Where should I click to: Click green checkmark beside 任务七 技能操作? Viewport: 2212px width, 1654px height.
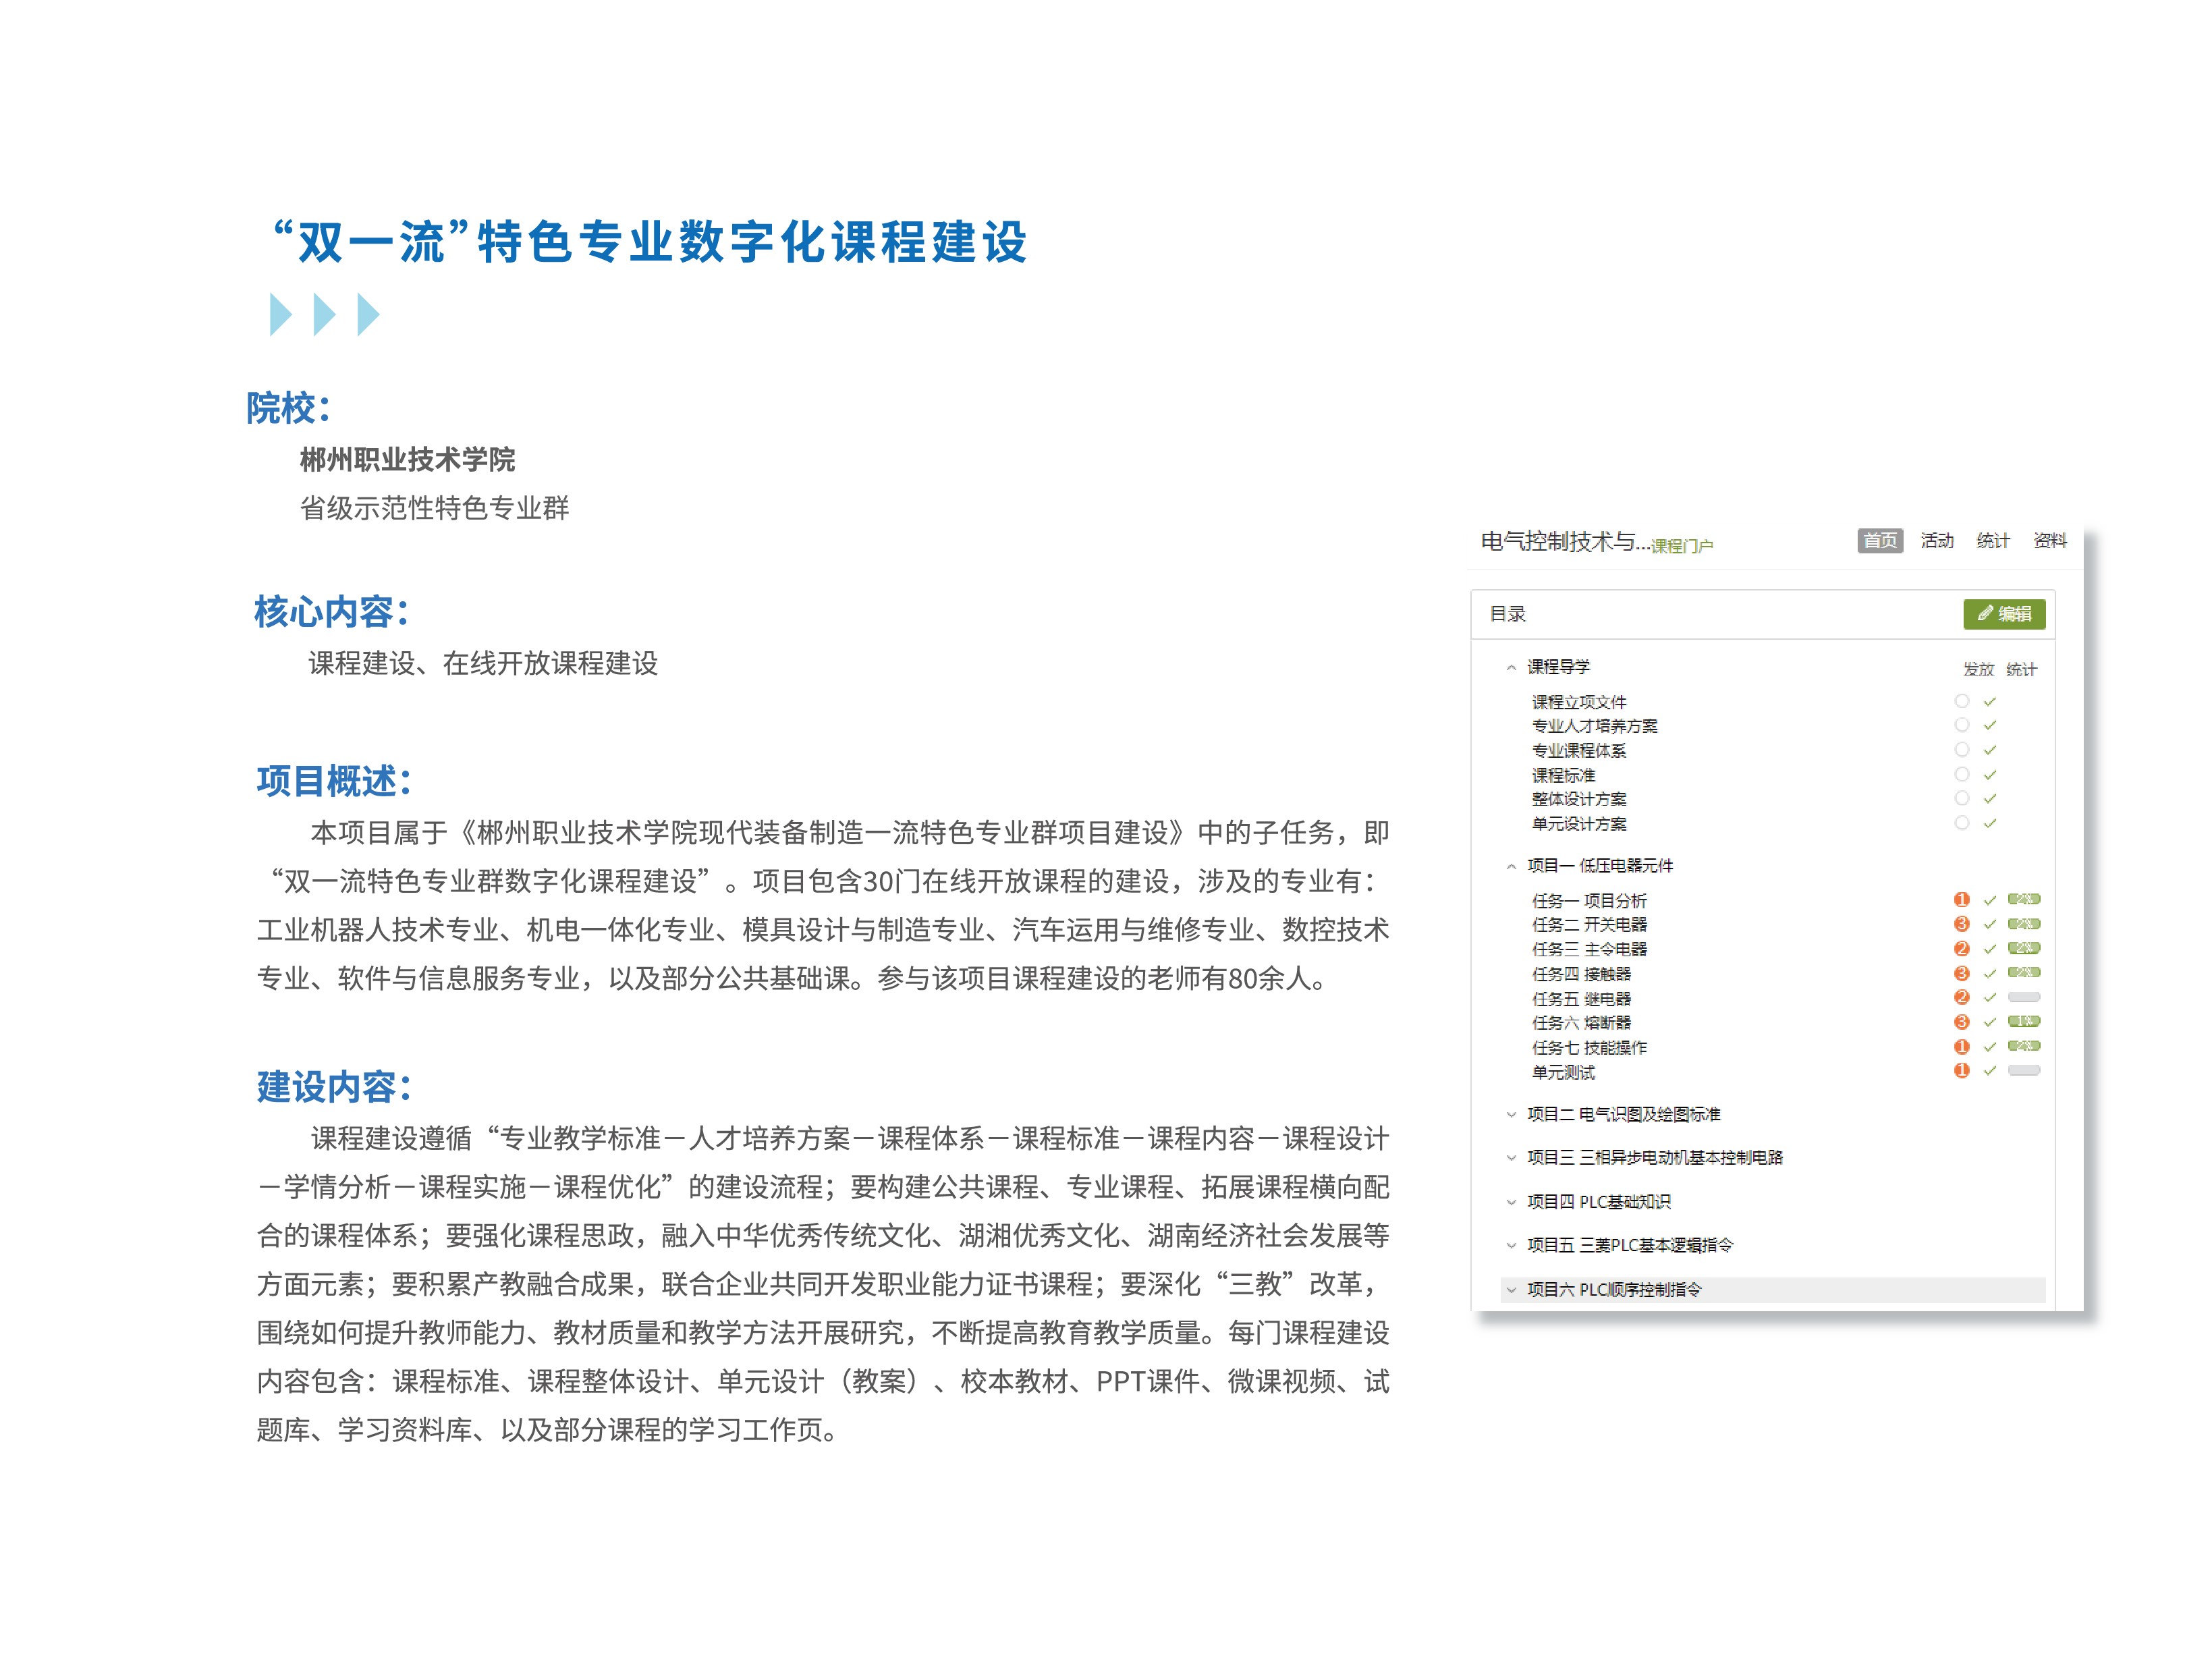(x=1990, y=1046)
